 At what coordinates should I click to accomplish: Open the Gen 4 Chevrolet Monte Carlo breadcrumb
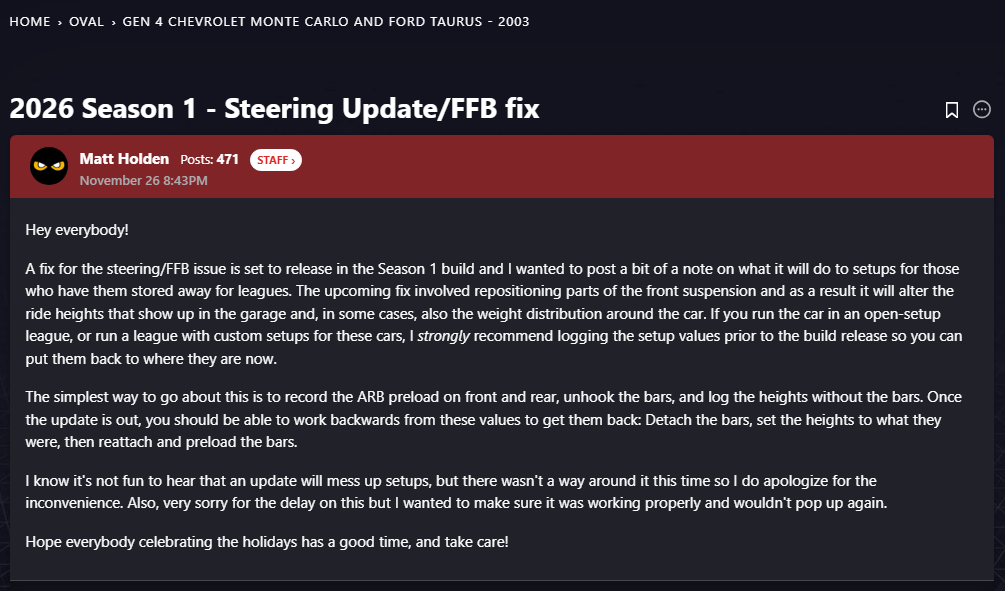pyautogui.click(x=326, y=21)
